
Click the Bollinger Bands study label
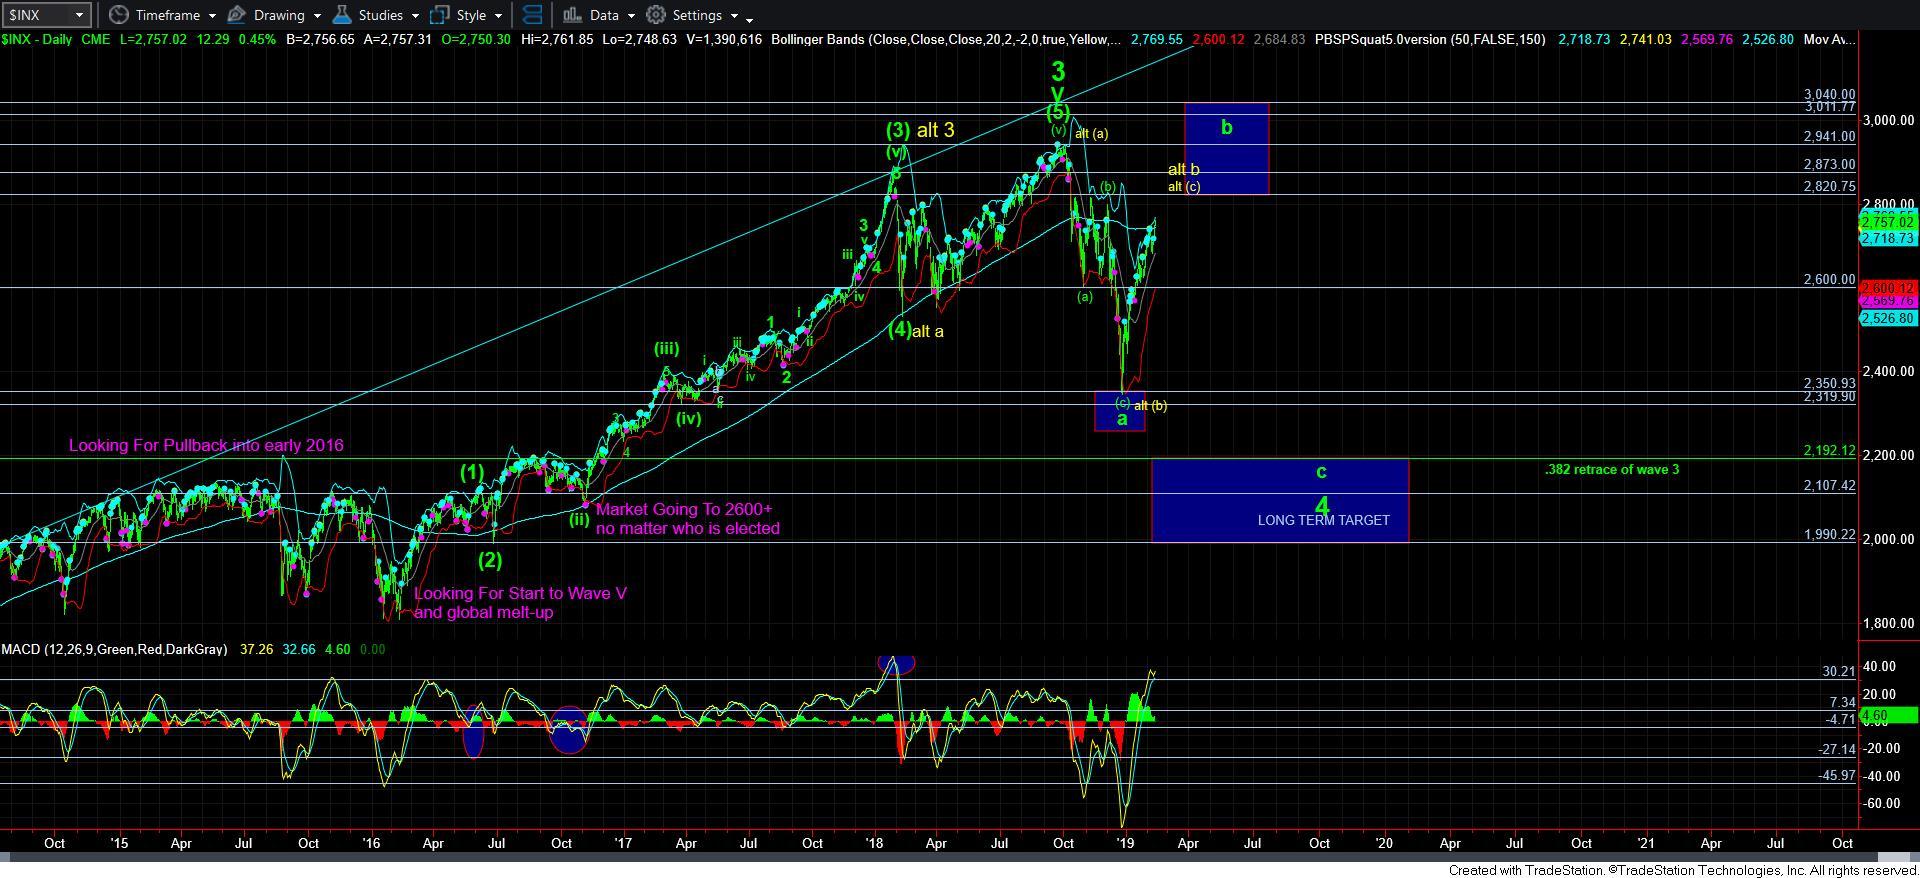(945, 39)
